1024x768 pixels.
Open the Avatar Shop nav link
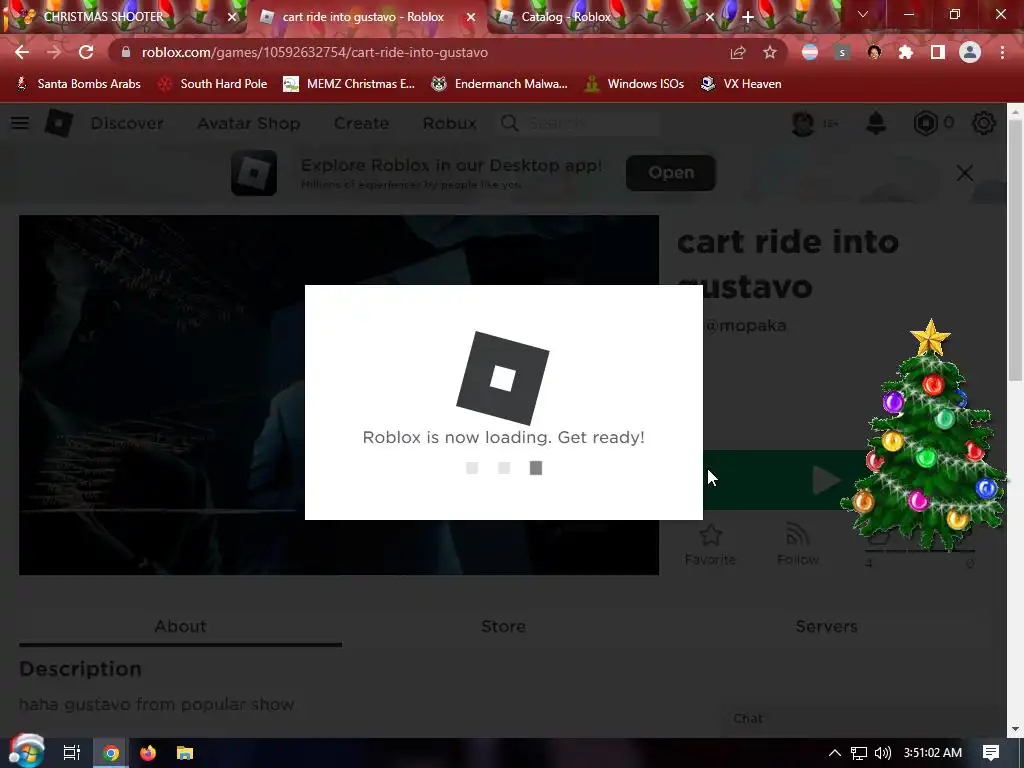tap(249, 123)
